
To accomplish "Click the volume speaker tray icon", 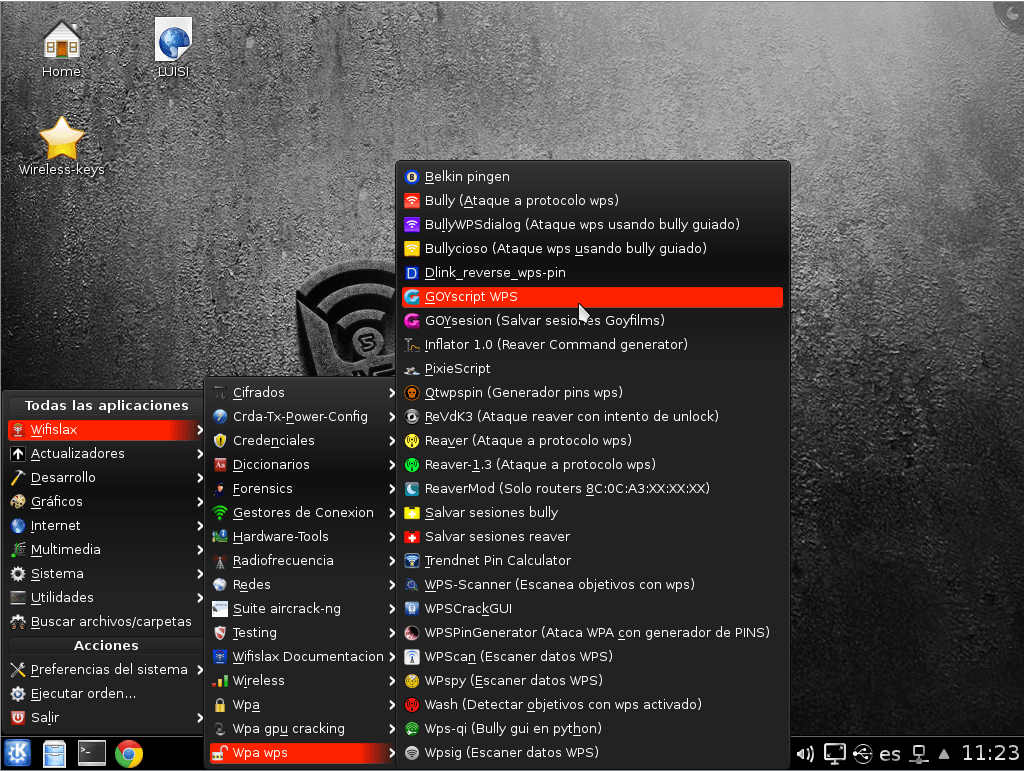I will point(805,753).
